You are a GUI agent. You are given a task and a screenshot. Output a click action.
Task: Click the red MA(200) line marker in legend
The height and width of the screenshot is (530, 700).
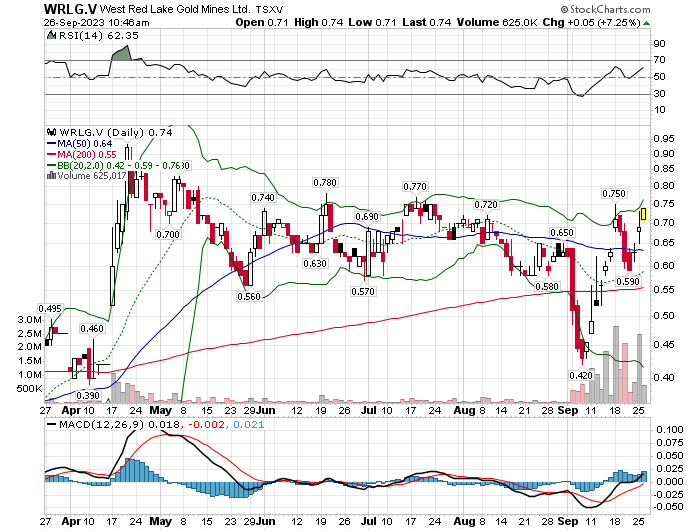click(51, 154)
